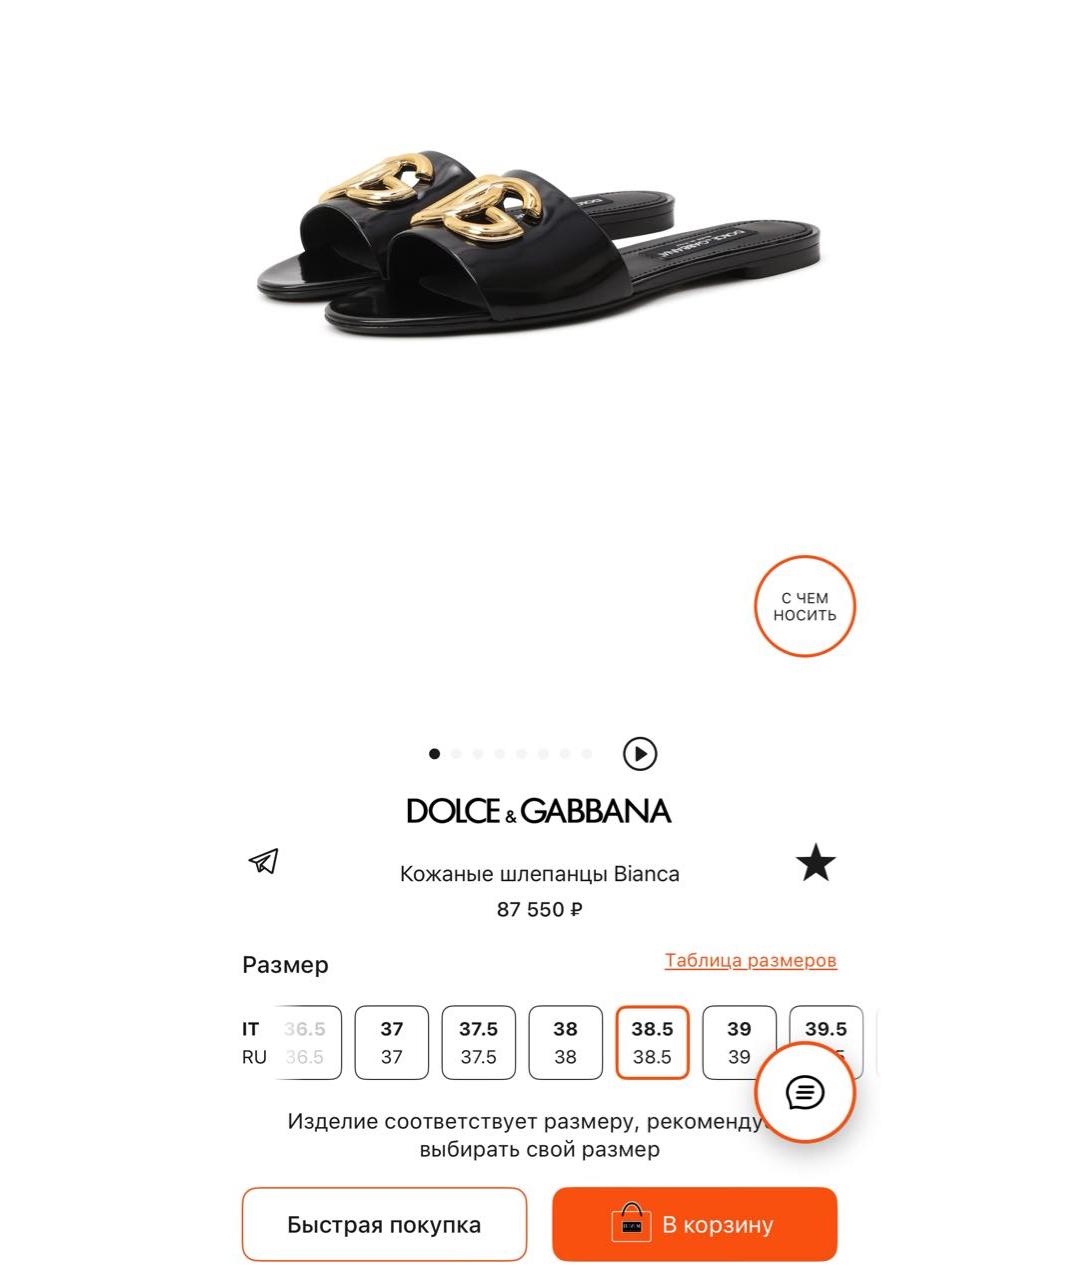This screenshot has width=1080, height=1280.
Task: Add to favorites with the star icon
Action: click(x=816, y=863)
